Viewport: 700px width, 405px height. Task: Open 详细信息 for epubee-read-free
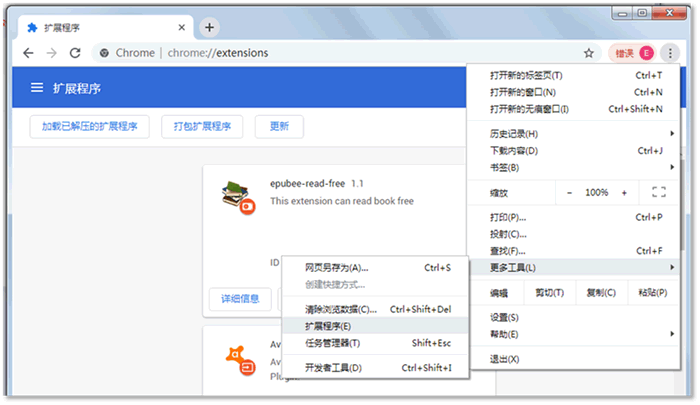click(240, 299)
